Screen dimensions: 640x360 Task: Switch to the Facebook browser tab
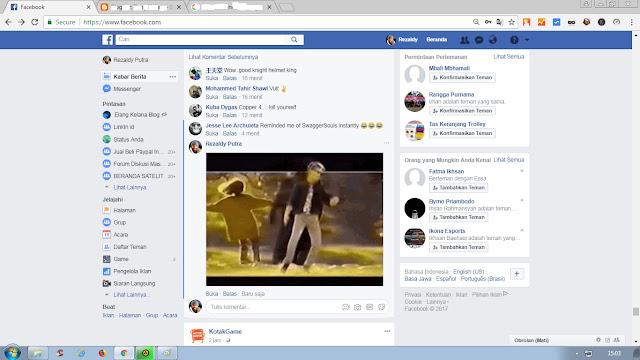(x=51, y=7)
